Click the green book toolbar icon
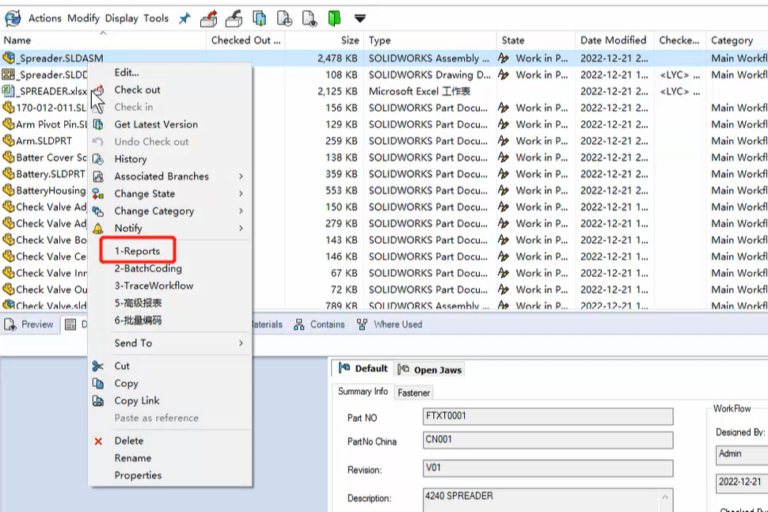This screenshot has height=512, width=768. 334,19
